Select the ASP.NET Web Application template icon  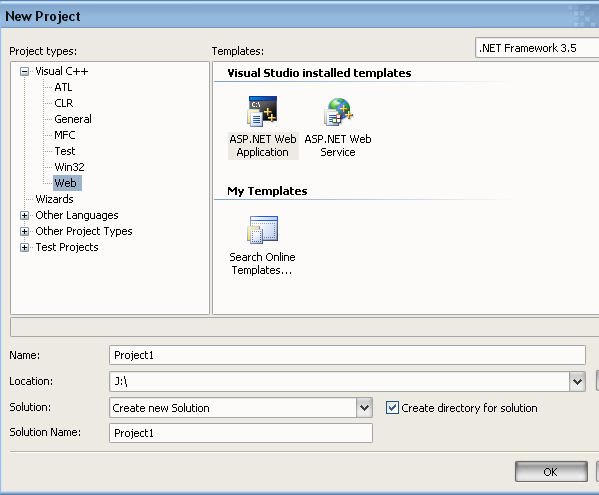coord(262,111)
